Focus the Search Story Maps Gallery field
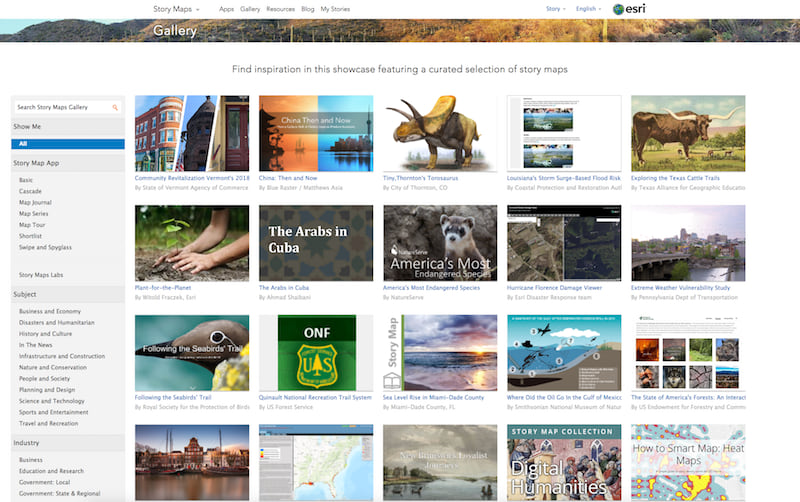 click(67, 107)
